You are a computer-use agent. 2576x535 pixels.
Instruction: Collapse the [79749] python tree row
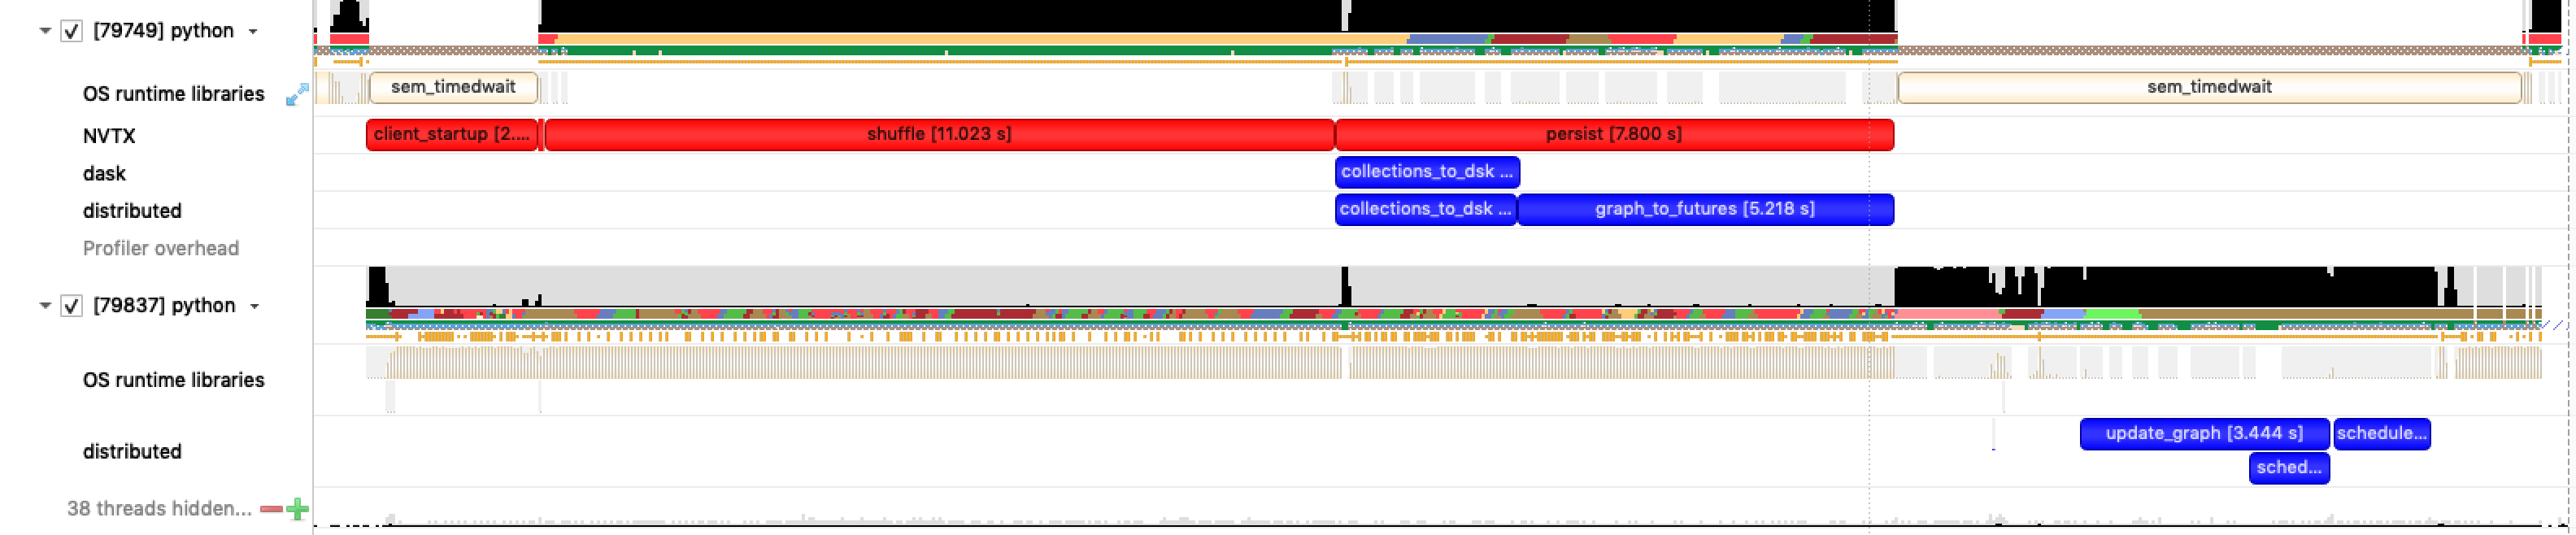(x=45, y=31)
